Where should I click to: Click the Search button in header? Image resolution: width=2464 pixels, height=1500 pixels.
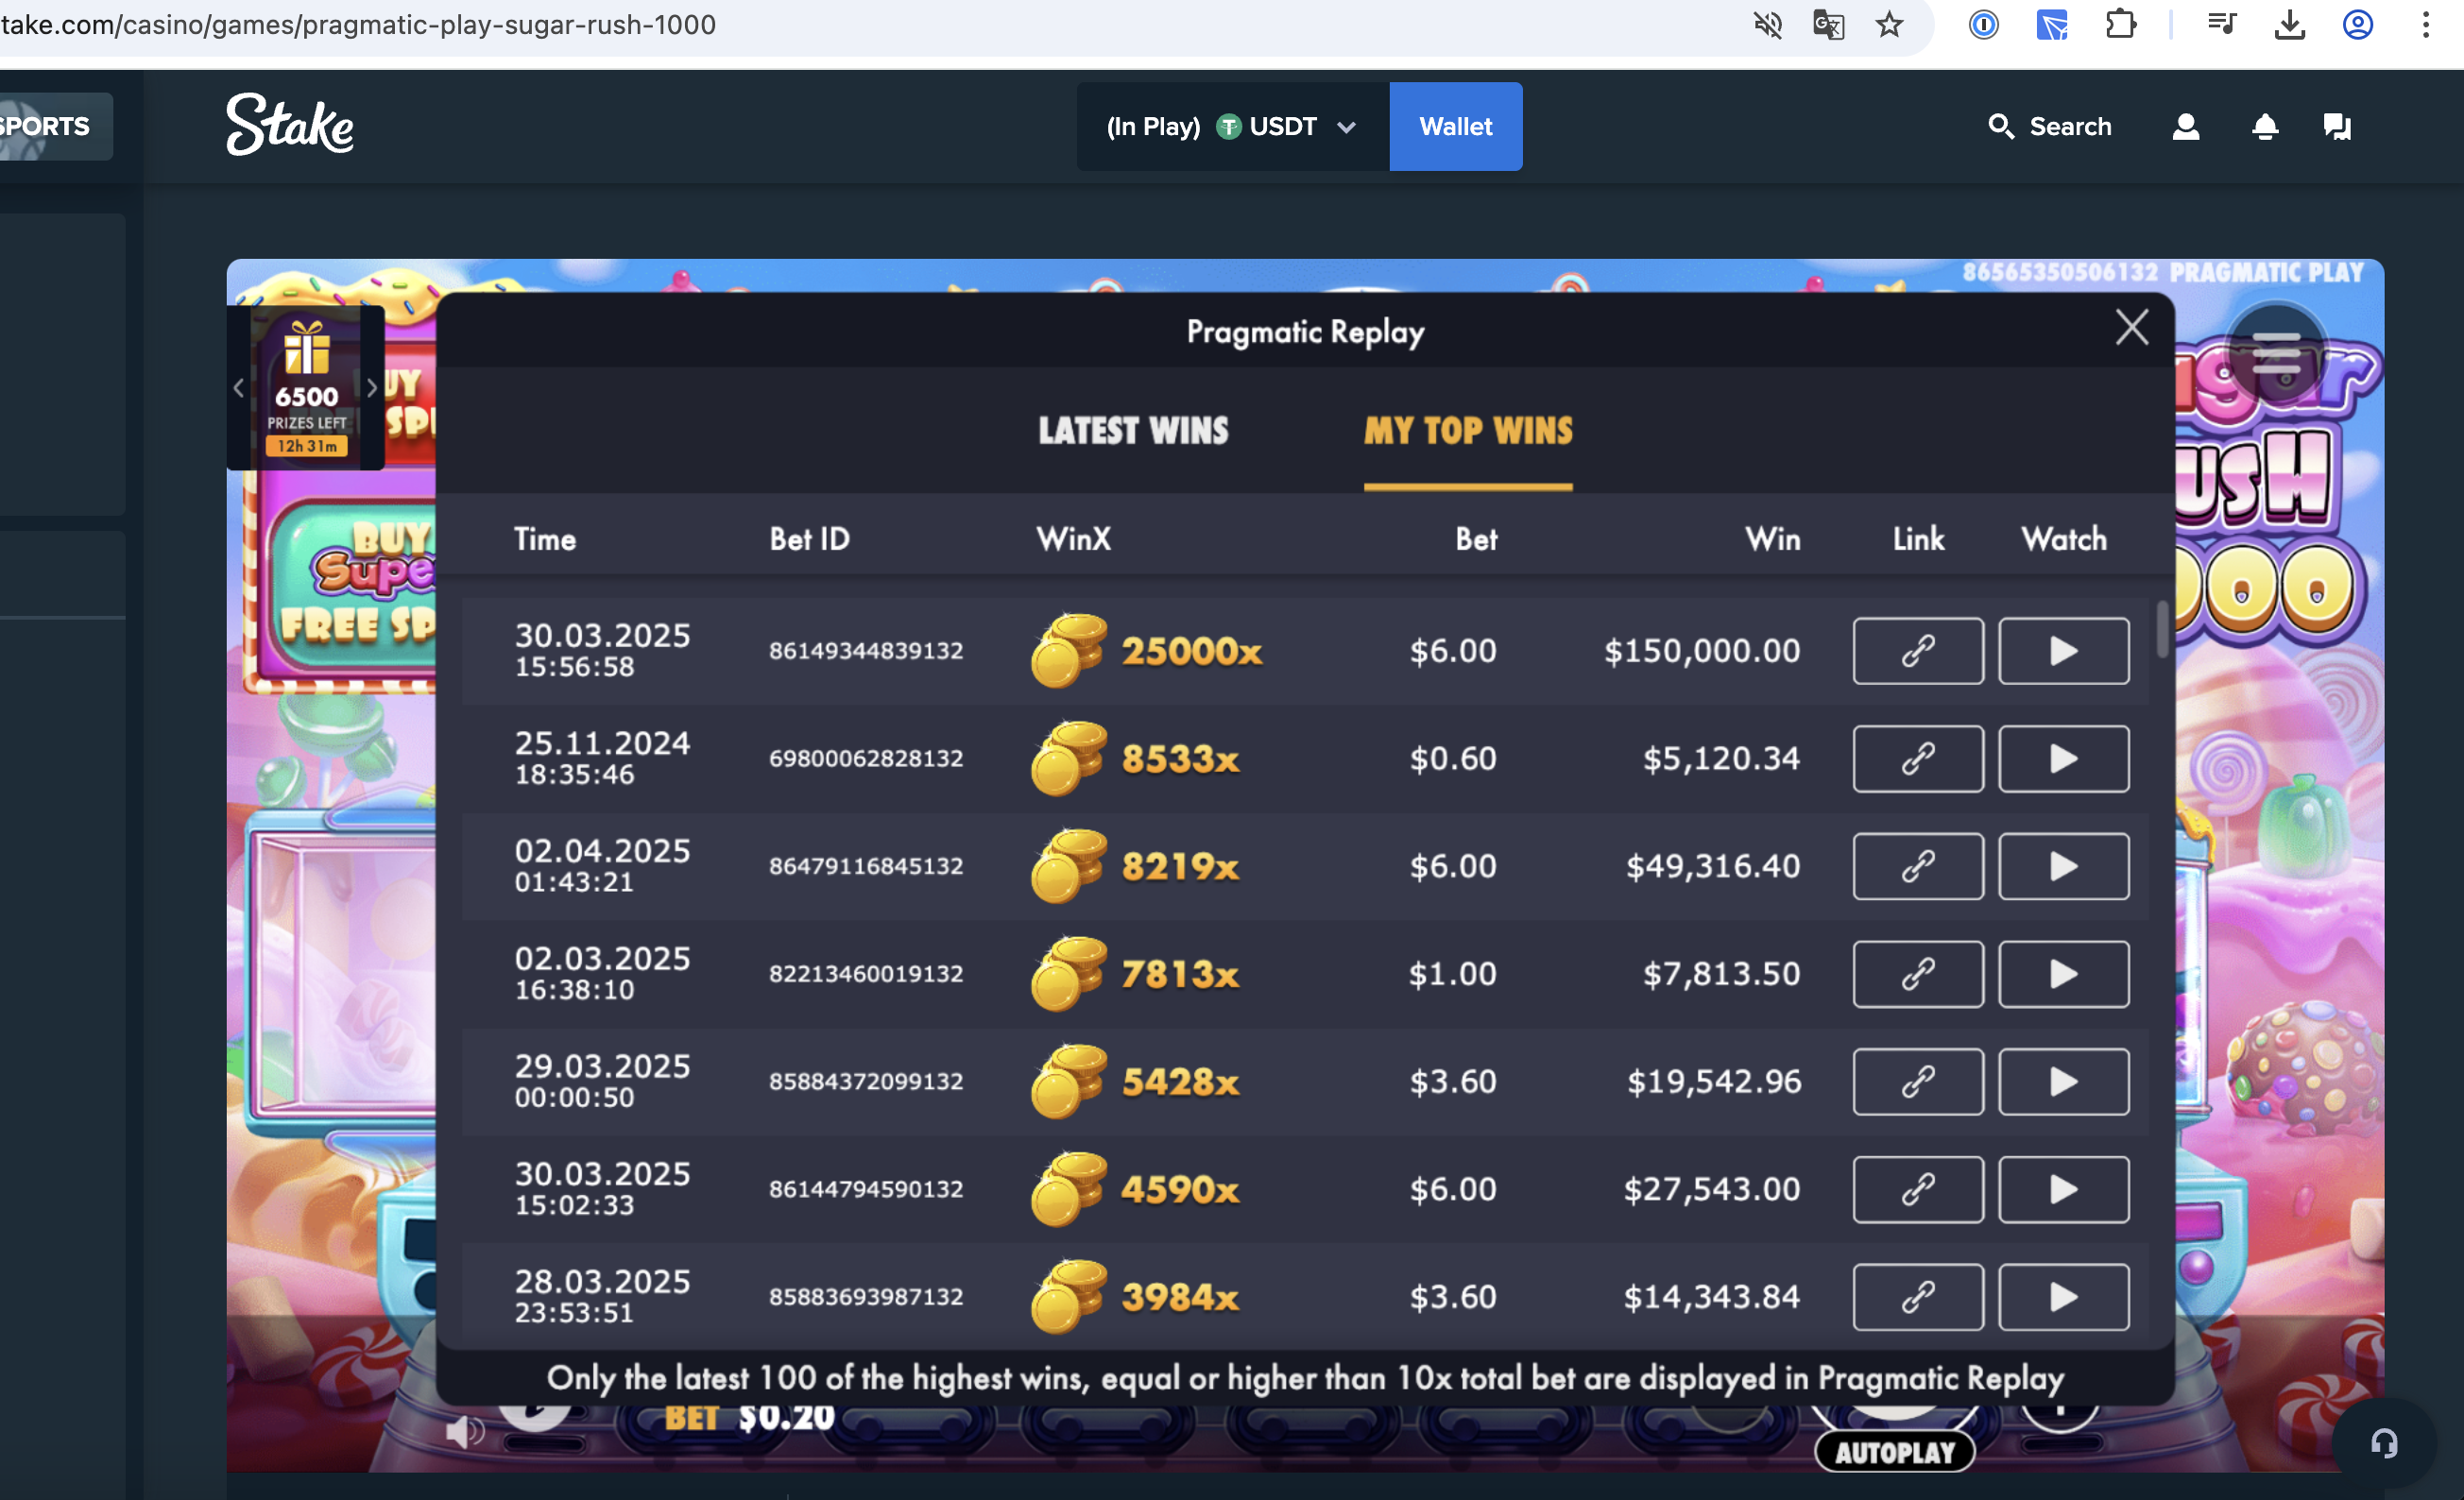pyautogui.click(x=2050, y=126)
